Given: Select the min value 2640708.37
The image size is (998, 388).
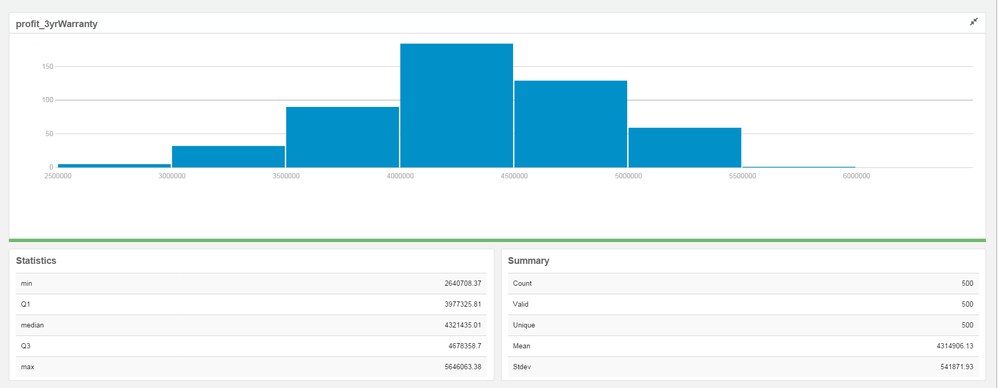Looking at the screenshot, I should [463, 284].
